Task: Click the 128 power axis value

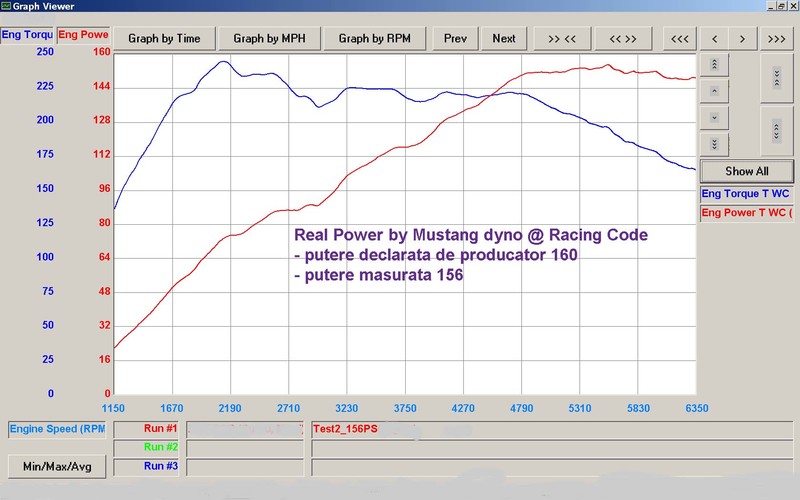Action: 102,120
